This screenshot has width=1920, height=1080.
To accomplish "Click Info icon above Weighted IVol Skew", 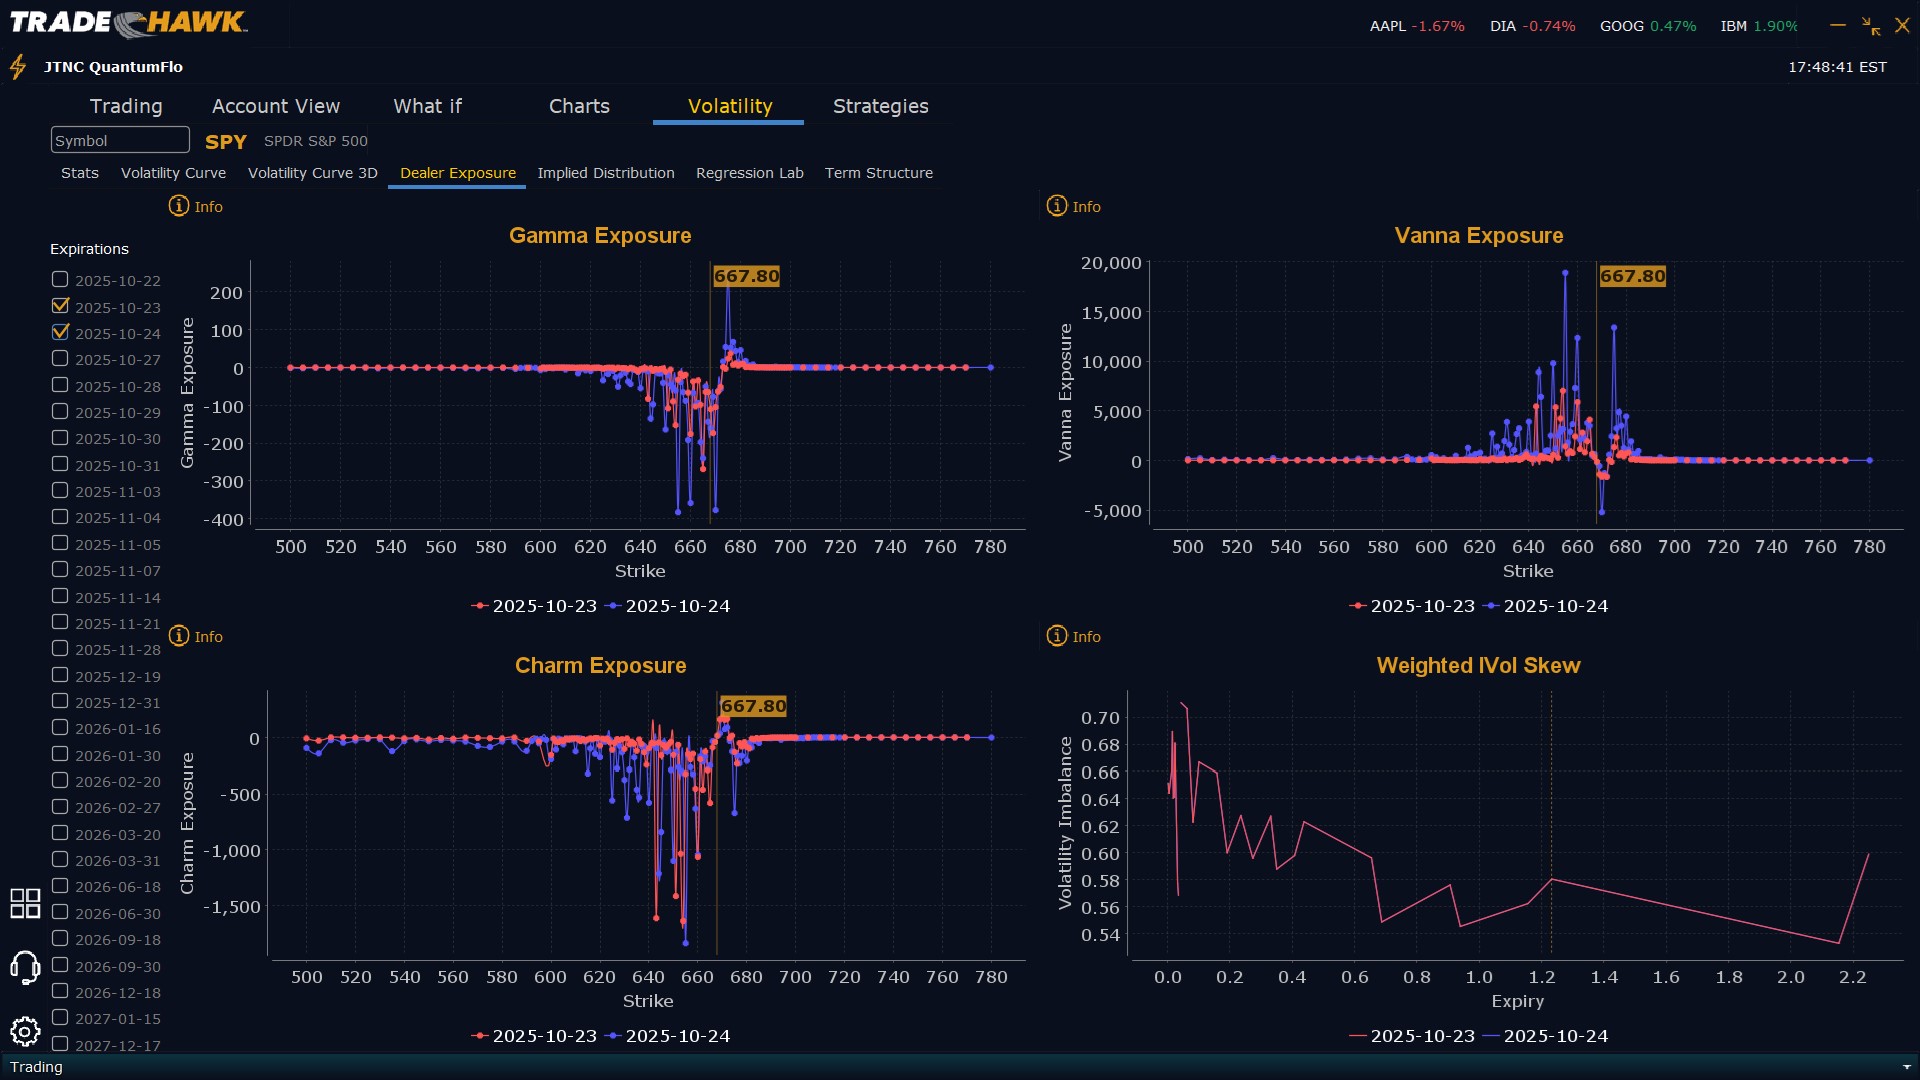I will tap(1057, 636).
